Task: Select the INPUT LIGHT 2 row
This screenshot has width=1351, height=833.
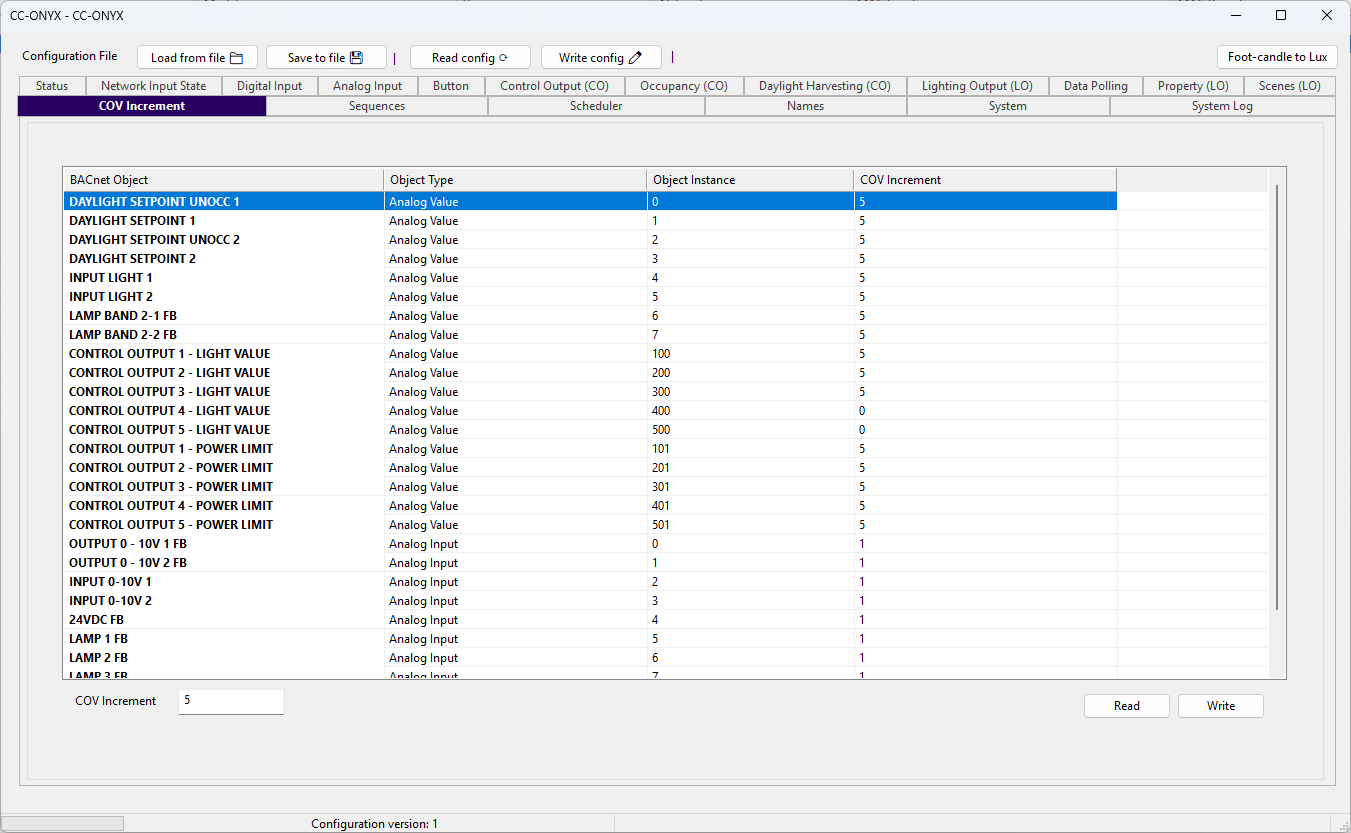Action: pyautogui.click(x=590, y=297)
